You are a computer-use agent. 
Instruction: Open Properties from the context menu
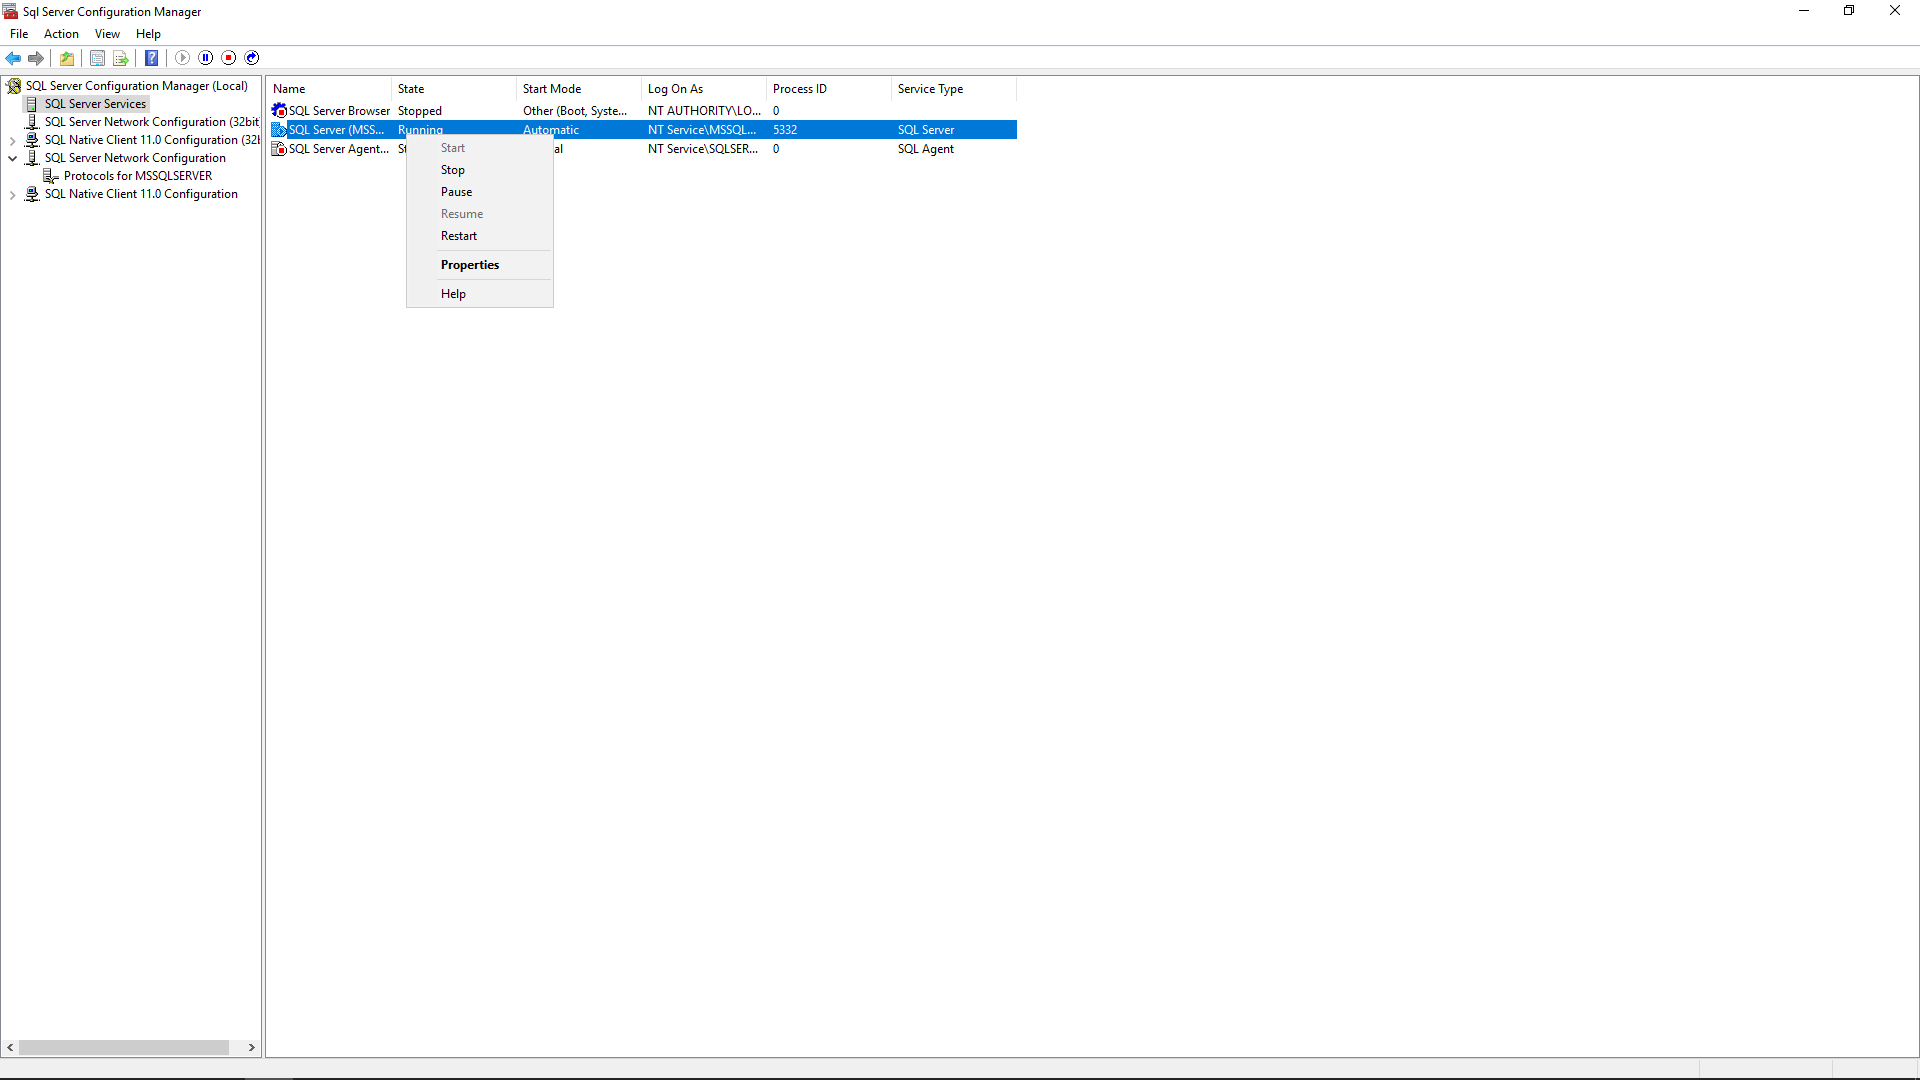(469, 265)
